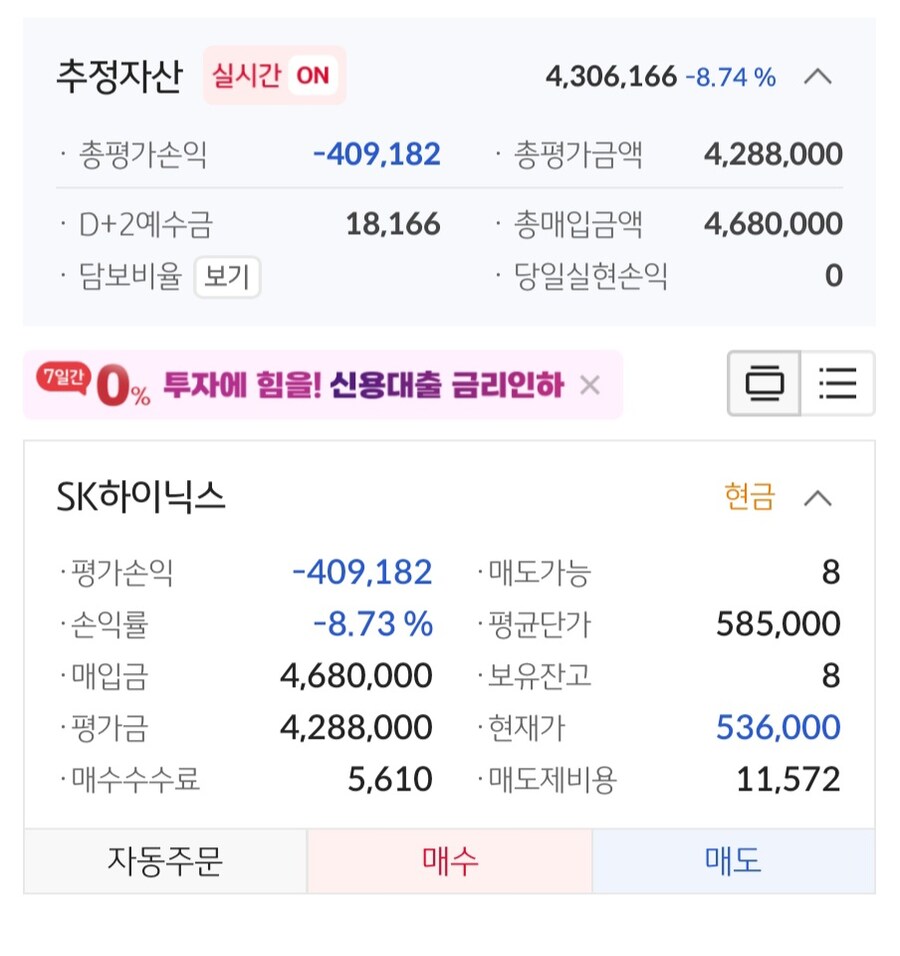Click the current price 536,000 link

[776, 727]
